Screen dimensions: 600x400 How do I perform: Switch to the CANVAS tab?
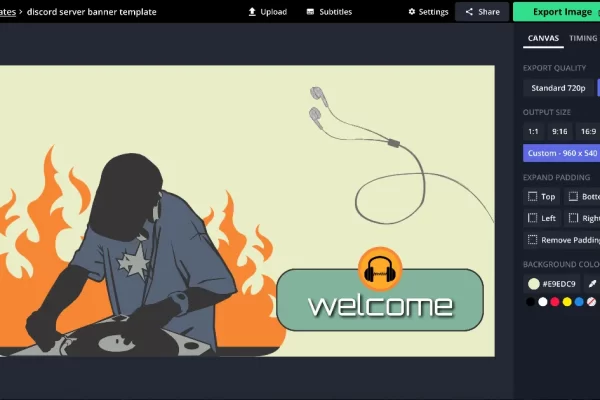click(x=543, y=38)
